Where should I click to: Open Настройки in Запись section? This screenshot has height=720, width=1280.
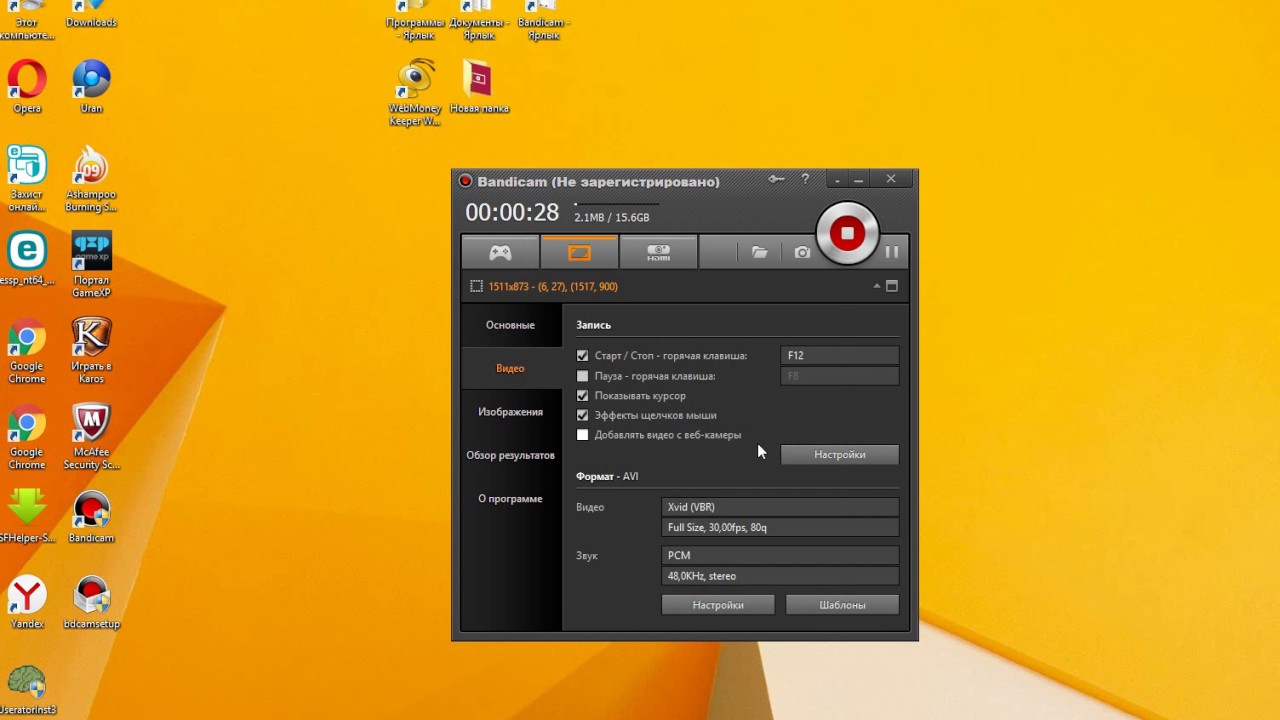point(840,455)
